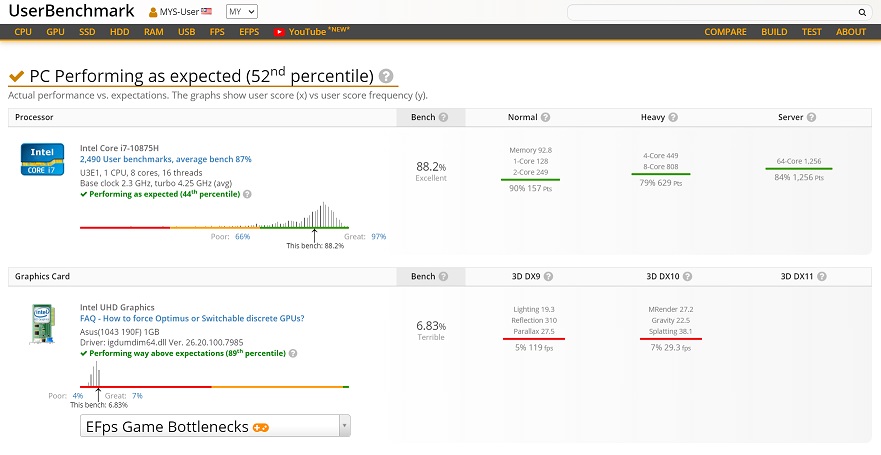
Task: Open FAQ on forcing Optimus discrete GPUs
Action: point(192,318)
